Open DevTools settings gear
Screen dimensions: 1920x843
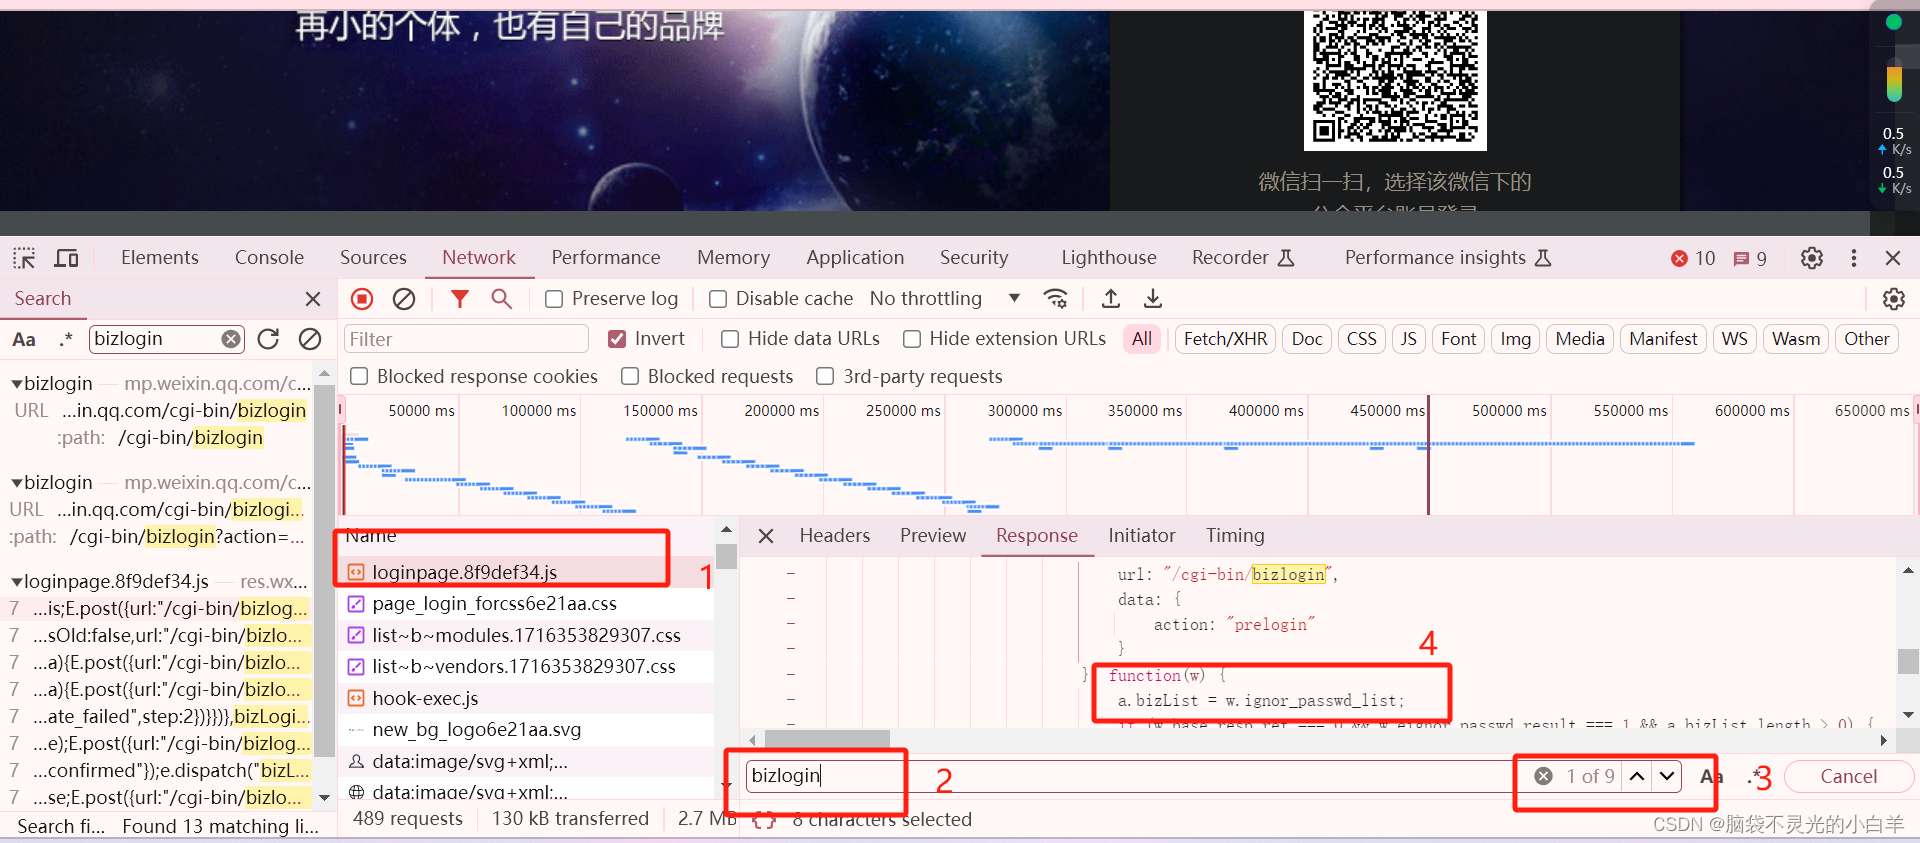click(x=1812, y=258)
